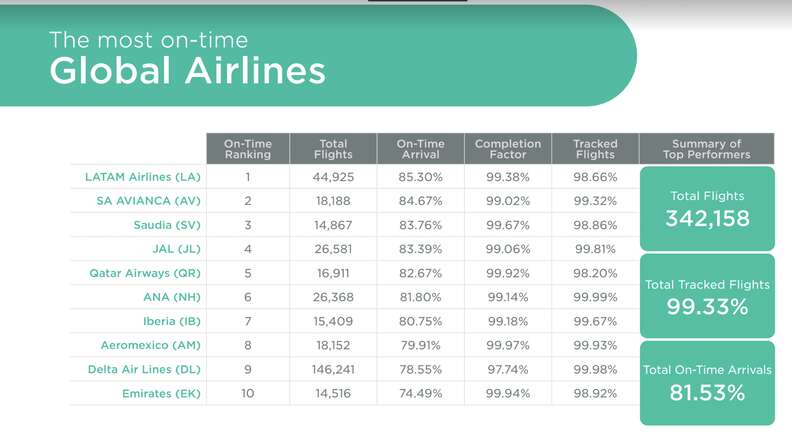This screenshot has width=792, height=437.
Task: Click the Summary of Top Performers header
Action: click(706, 149)
